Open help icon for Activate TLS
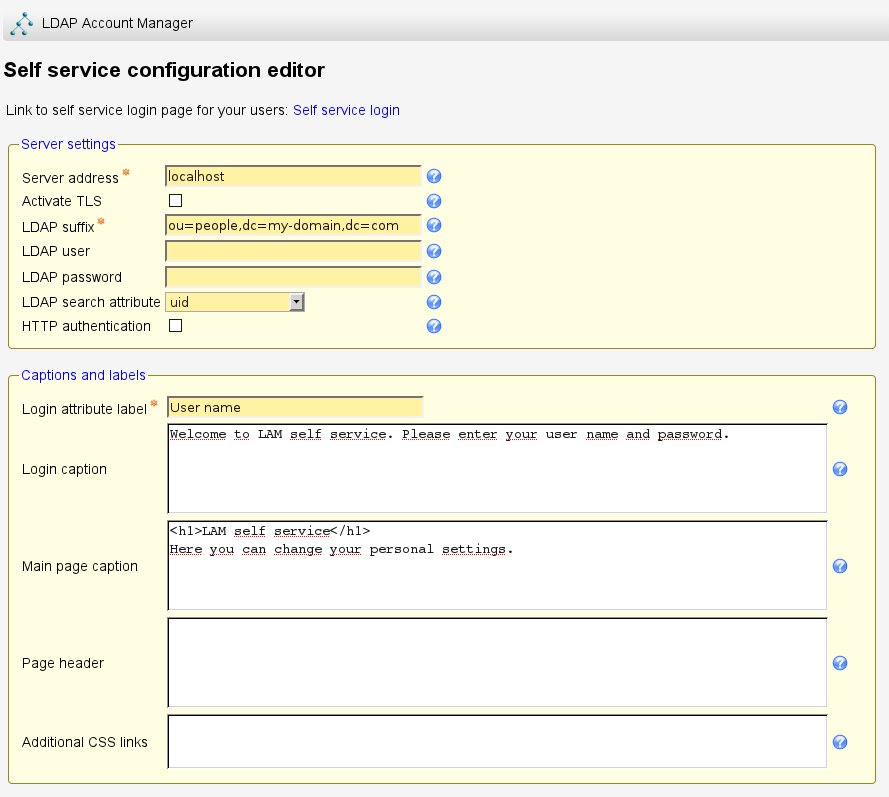Screen dimensions: 889x797 point(434,201)
